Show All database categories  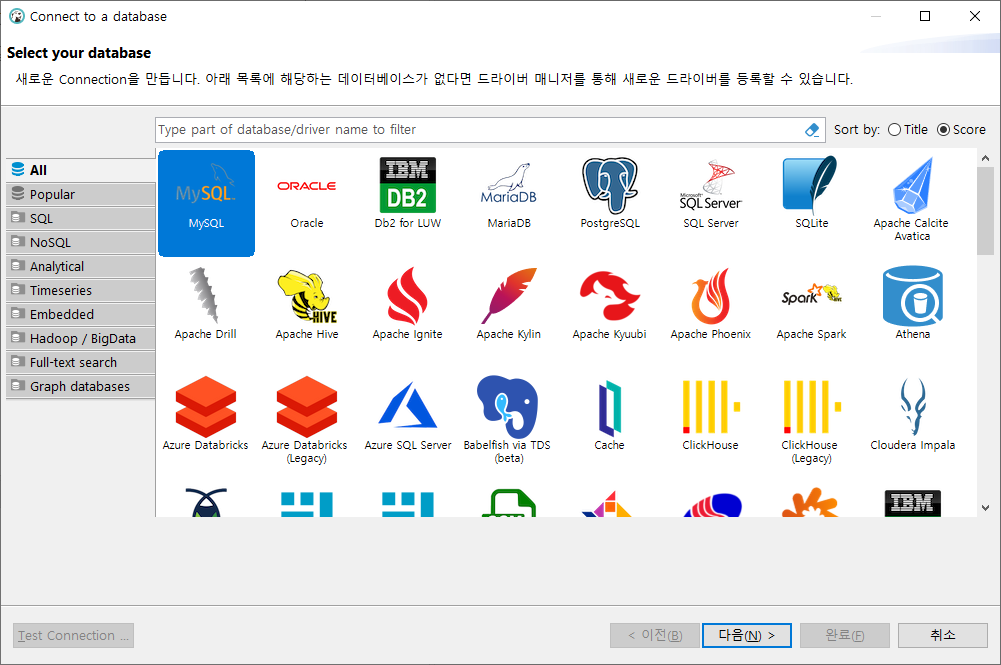pyautogui.click(x=80, y=170)
